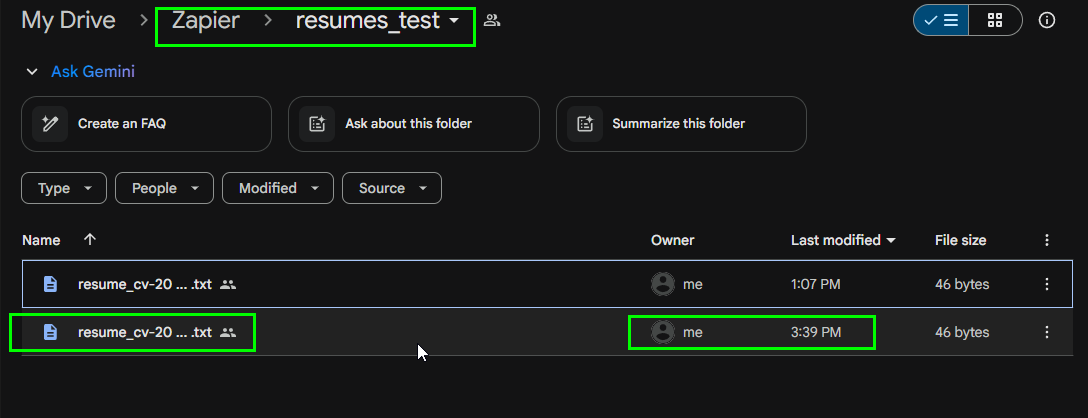Collapse the Ask Gemini section

tap(31, 72)
